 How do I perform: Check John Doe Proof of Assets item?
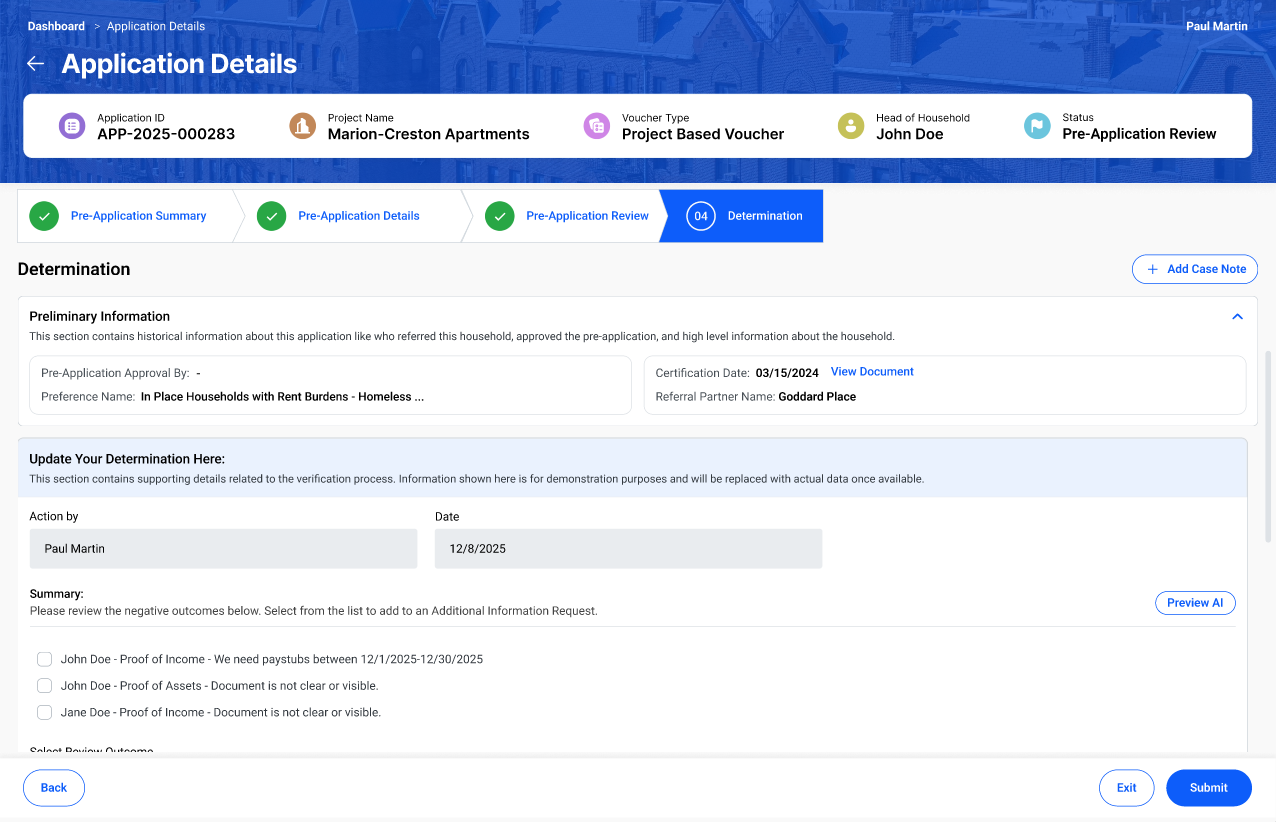click(x=45, y=686)
